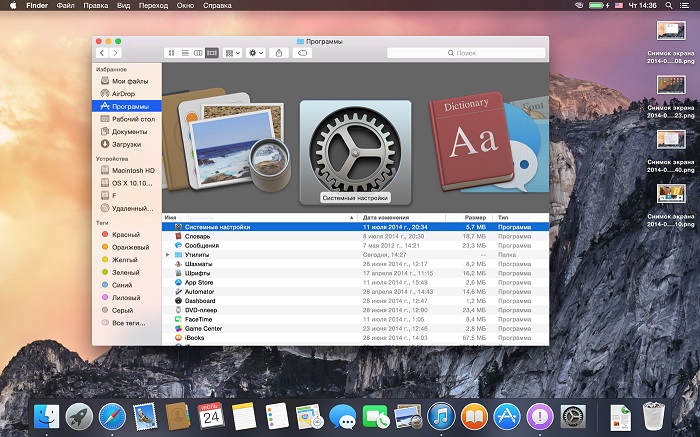The width and height of the screenshot is (700, 437).
Task: Open the Вид menu
Action: point(124,5)
